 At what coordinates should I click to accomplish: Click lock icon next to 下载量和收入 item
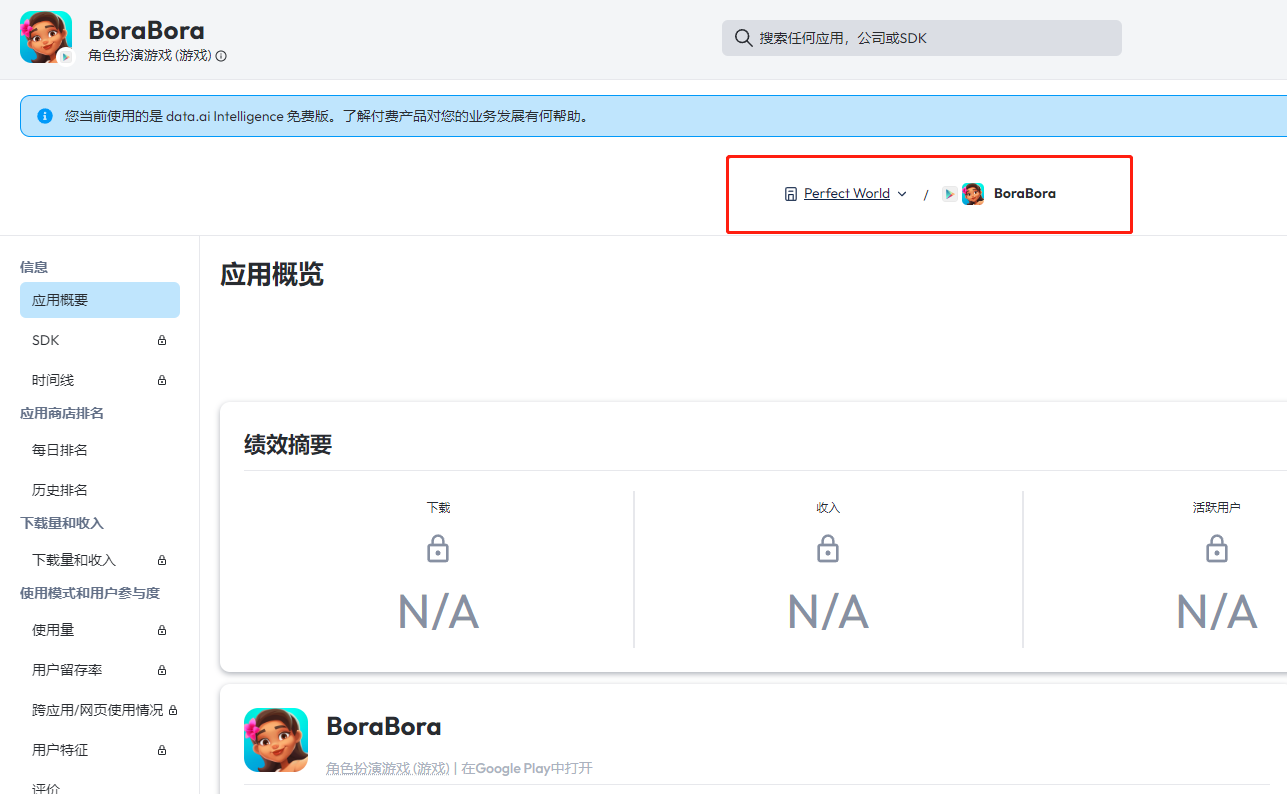[162, 560]
